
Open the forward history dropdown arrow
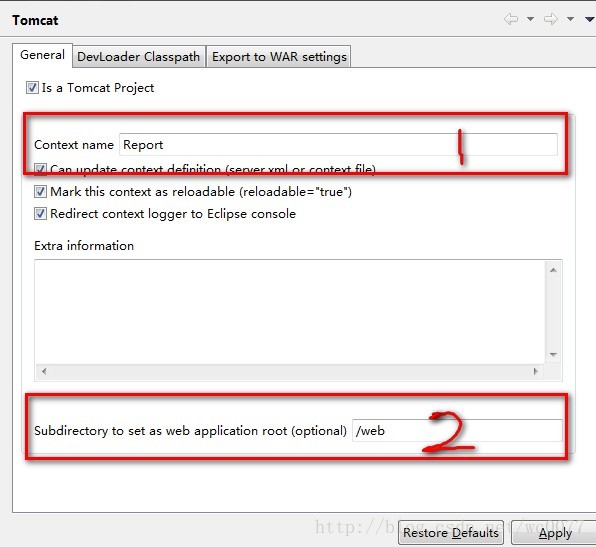pyautogui.click(x=571, y=19)
